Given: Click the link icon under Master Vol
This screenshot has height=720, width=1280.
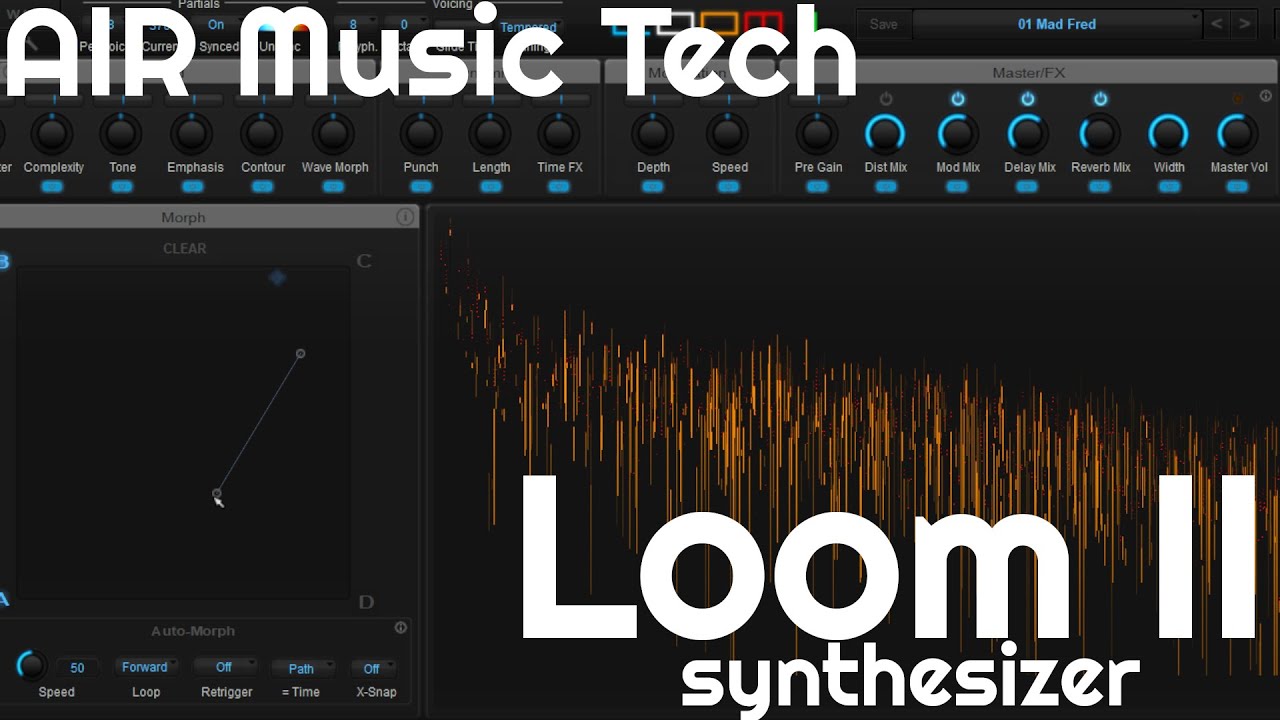Looking at the screenshot, I should [1238, 186].
